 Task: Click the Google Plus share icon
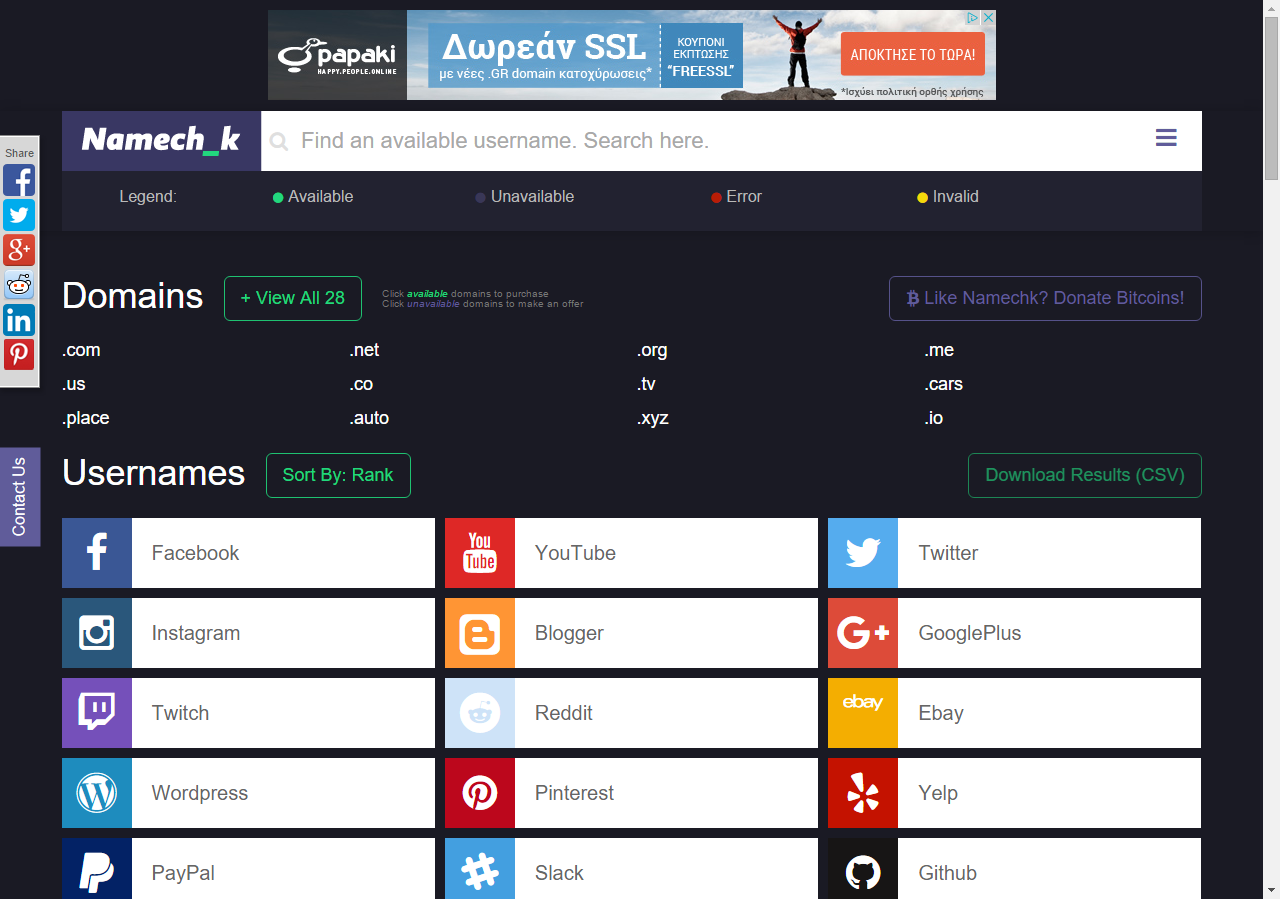(19, 250)
